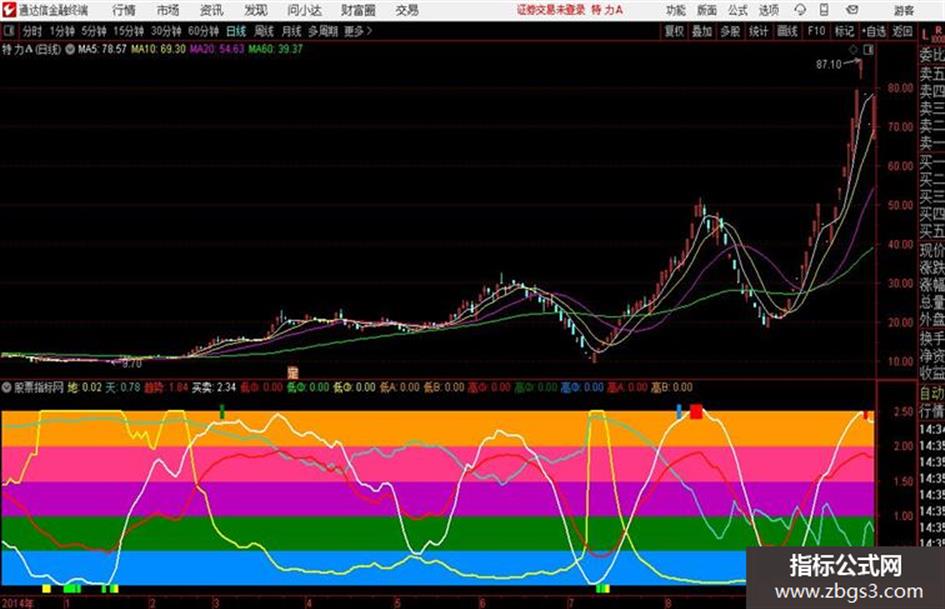Toggle the side panel icon at chart top-right
Image resolution: width=945 pixels, height=609 pixels.
[868, 50]
